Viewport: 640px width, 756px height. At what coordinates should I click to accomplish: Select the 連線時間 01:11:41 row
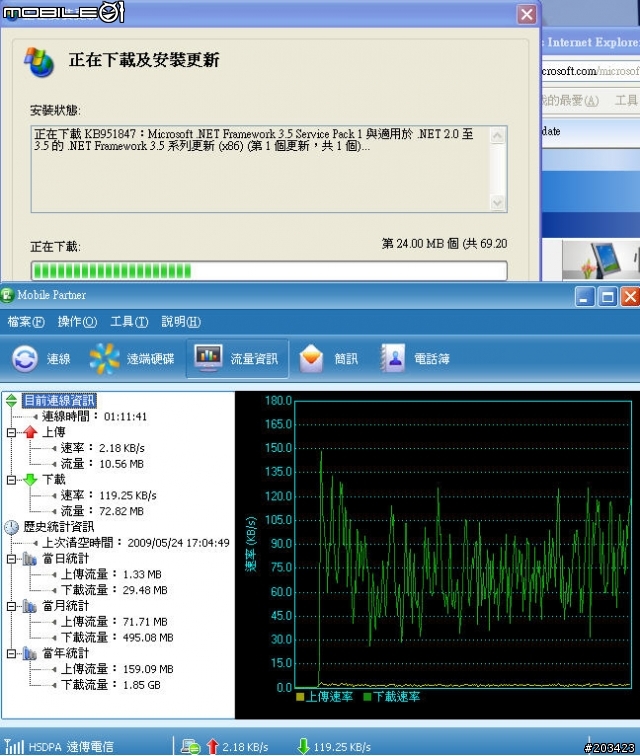pos(95,416)
